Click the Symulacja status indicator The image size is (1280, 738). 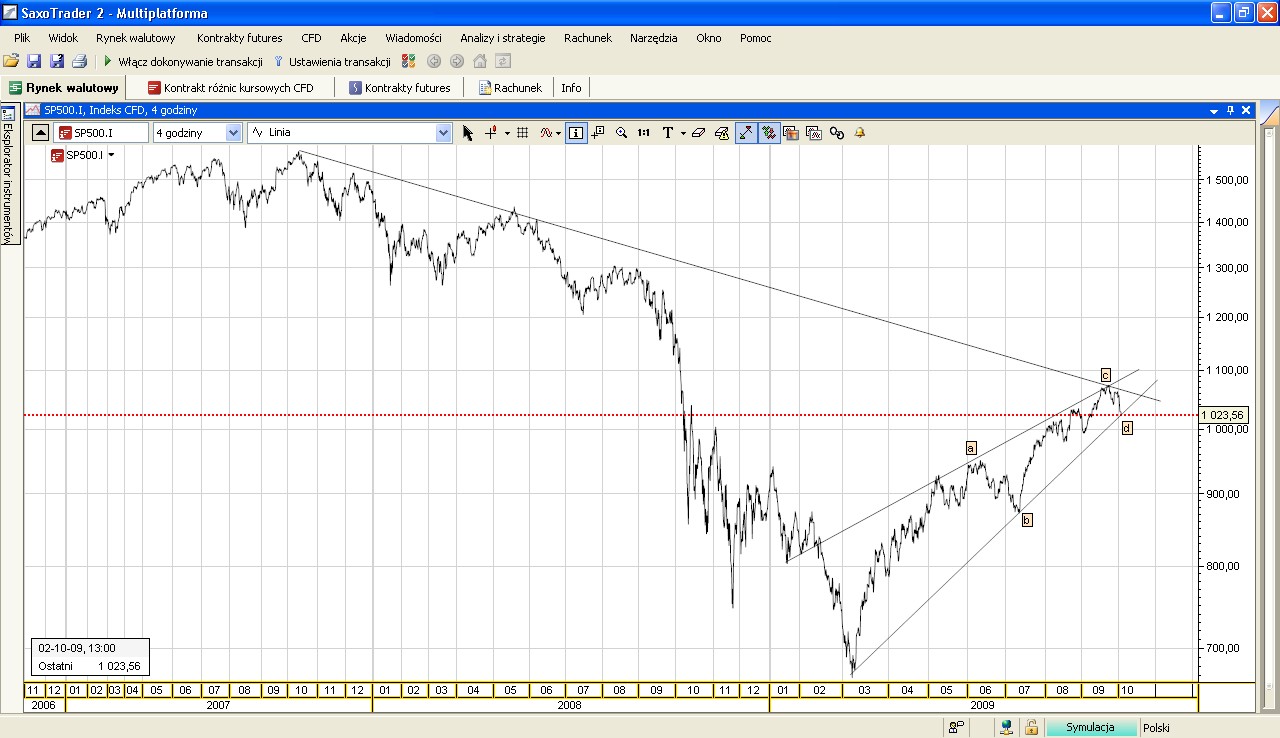pyautogui.click(x=1090, y=728)
